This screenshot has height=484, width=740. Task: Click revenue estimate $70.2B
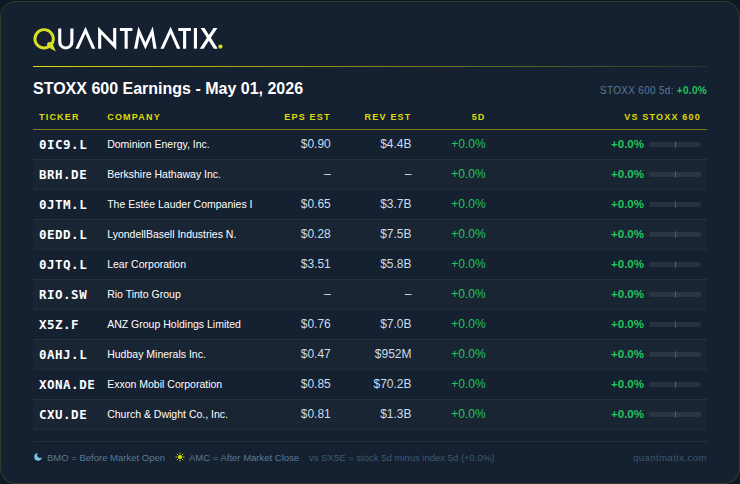[392, 384]
